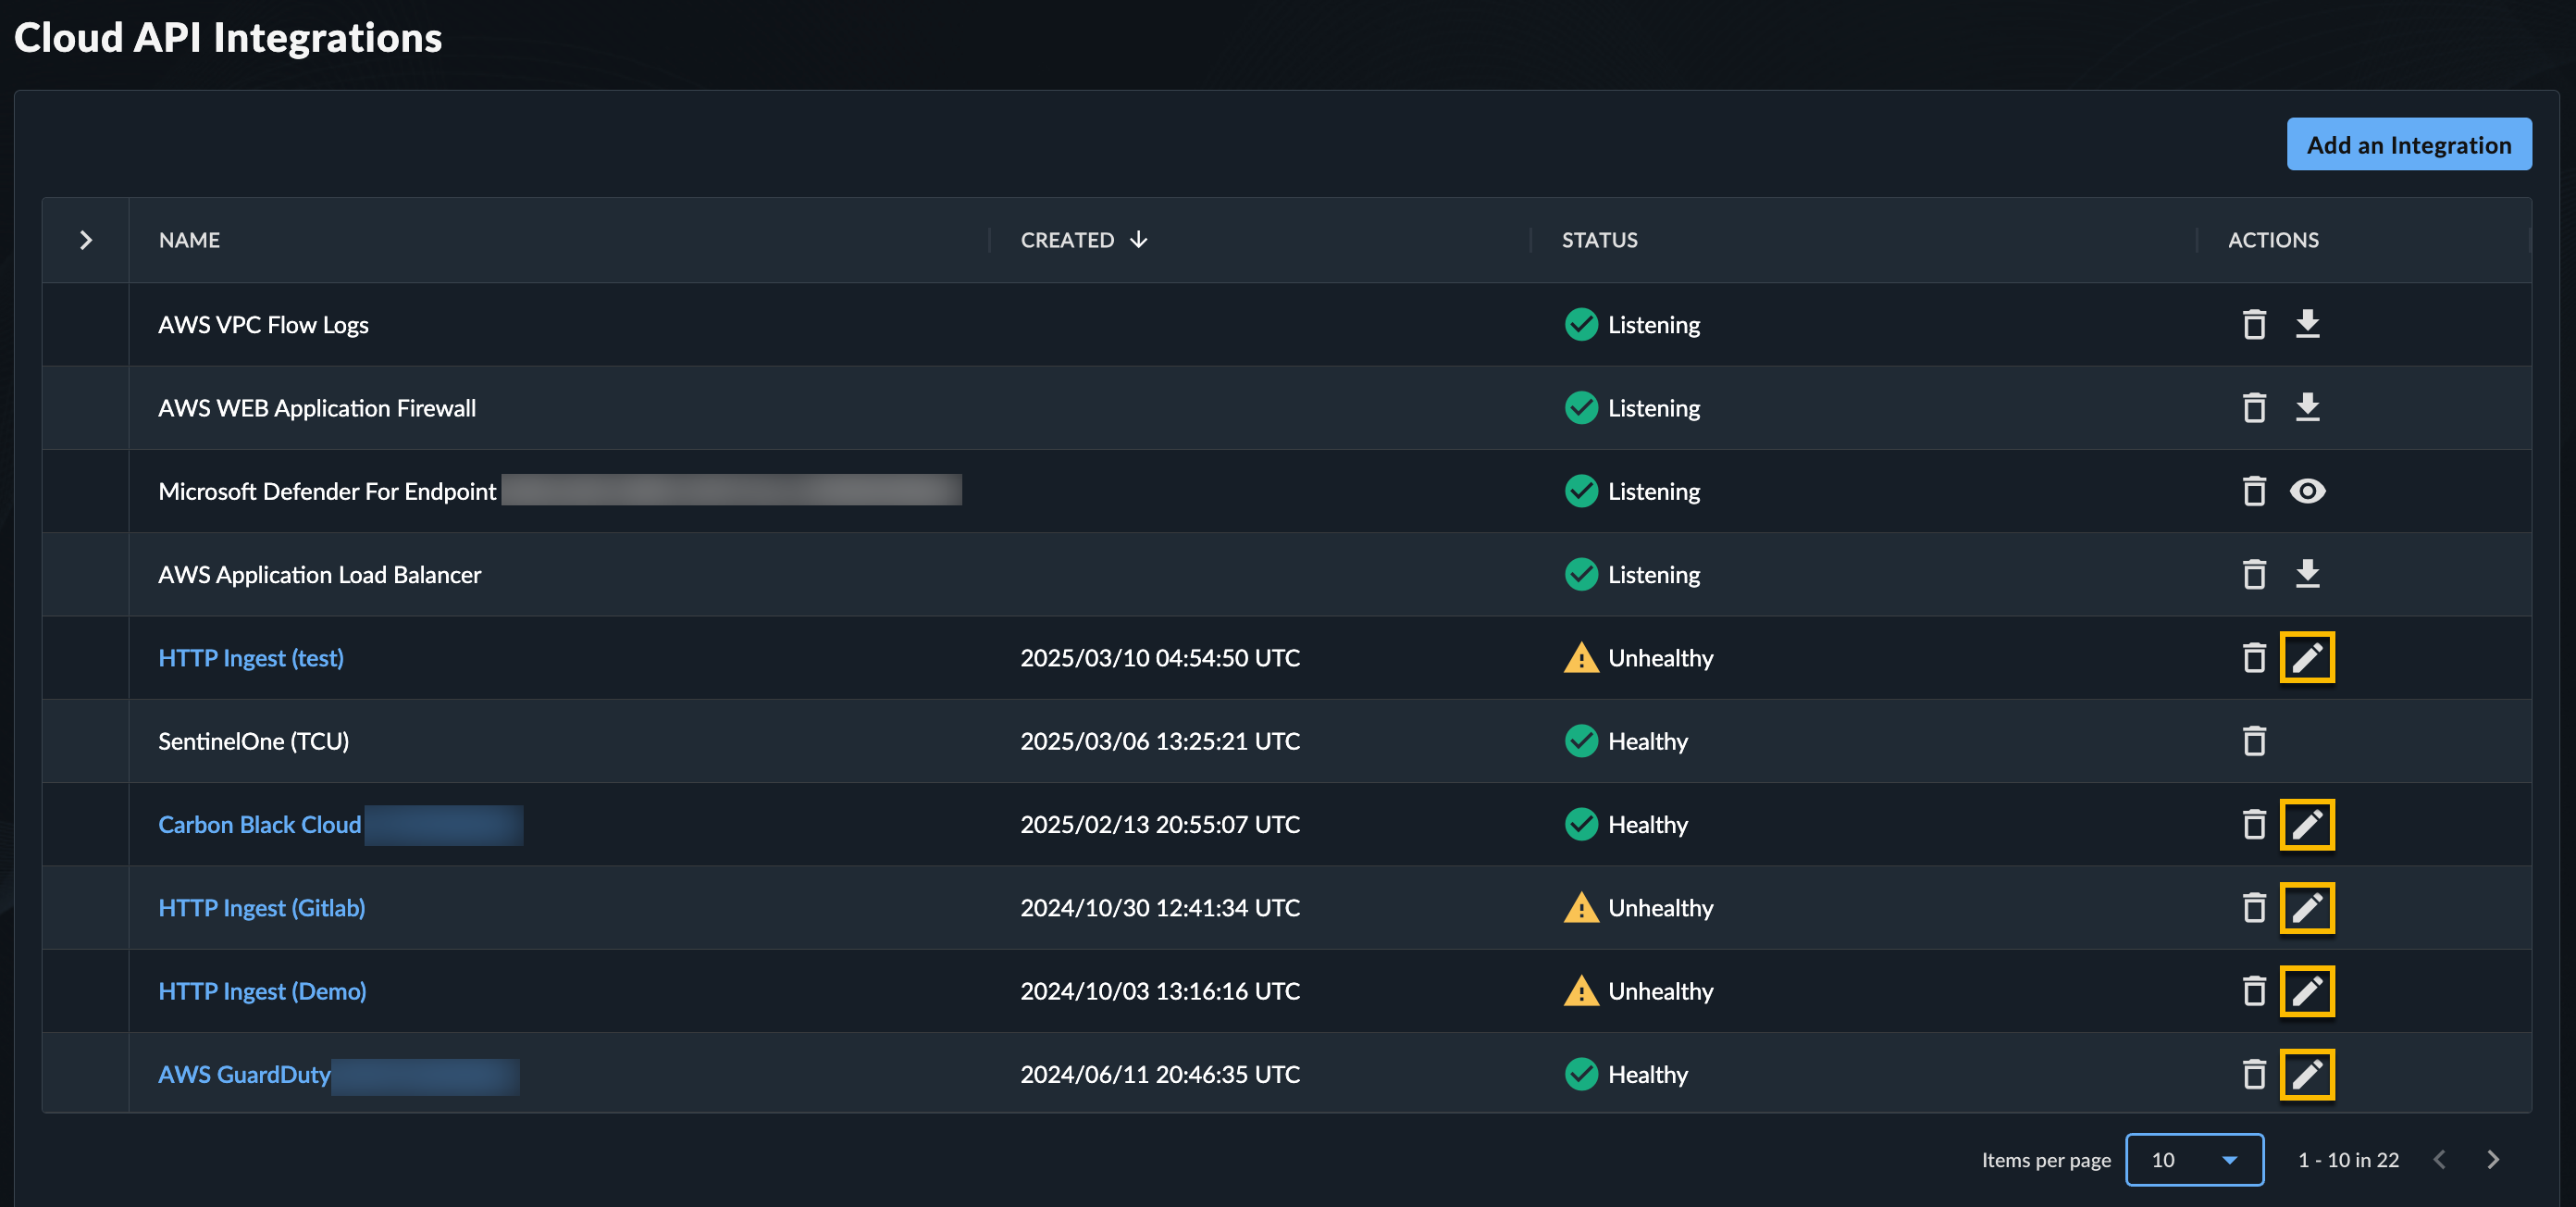Delete the AWS VPC Flow Logs integration
The image size is (2576, 1207).
(x=2254, y=325)
